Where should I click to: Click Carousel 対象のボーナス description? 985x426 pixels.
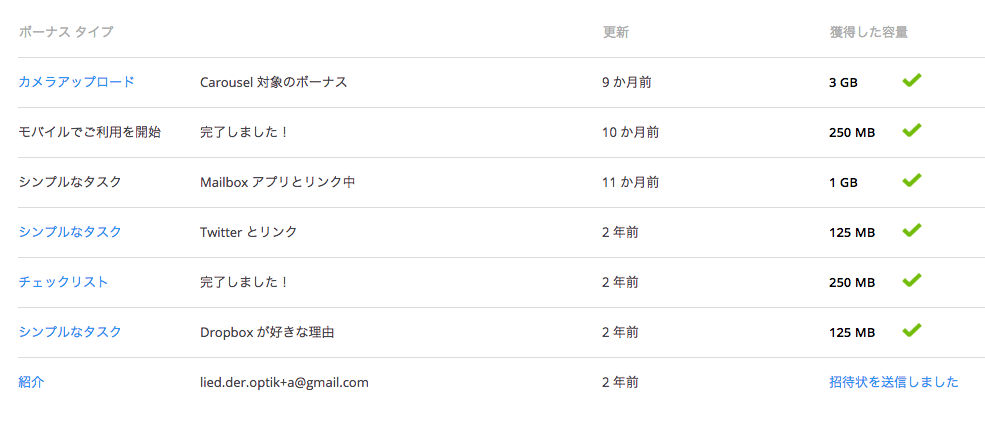point(273,82)
